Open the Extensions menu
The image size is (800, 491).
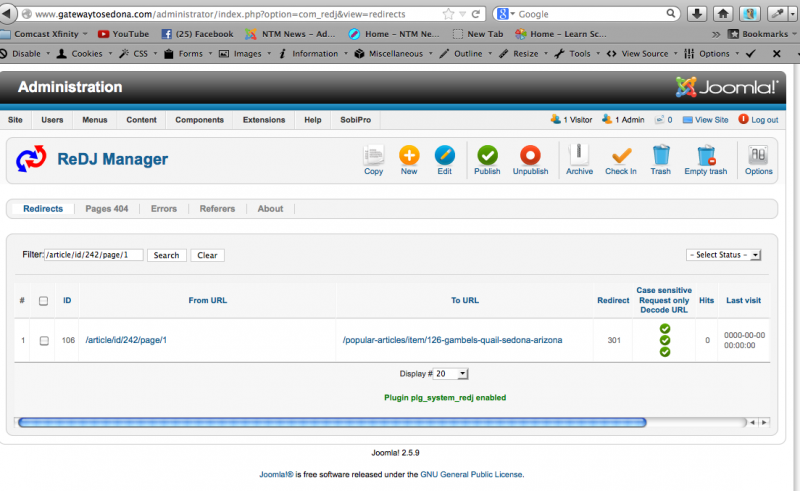pos(264,120)
